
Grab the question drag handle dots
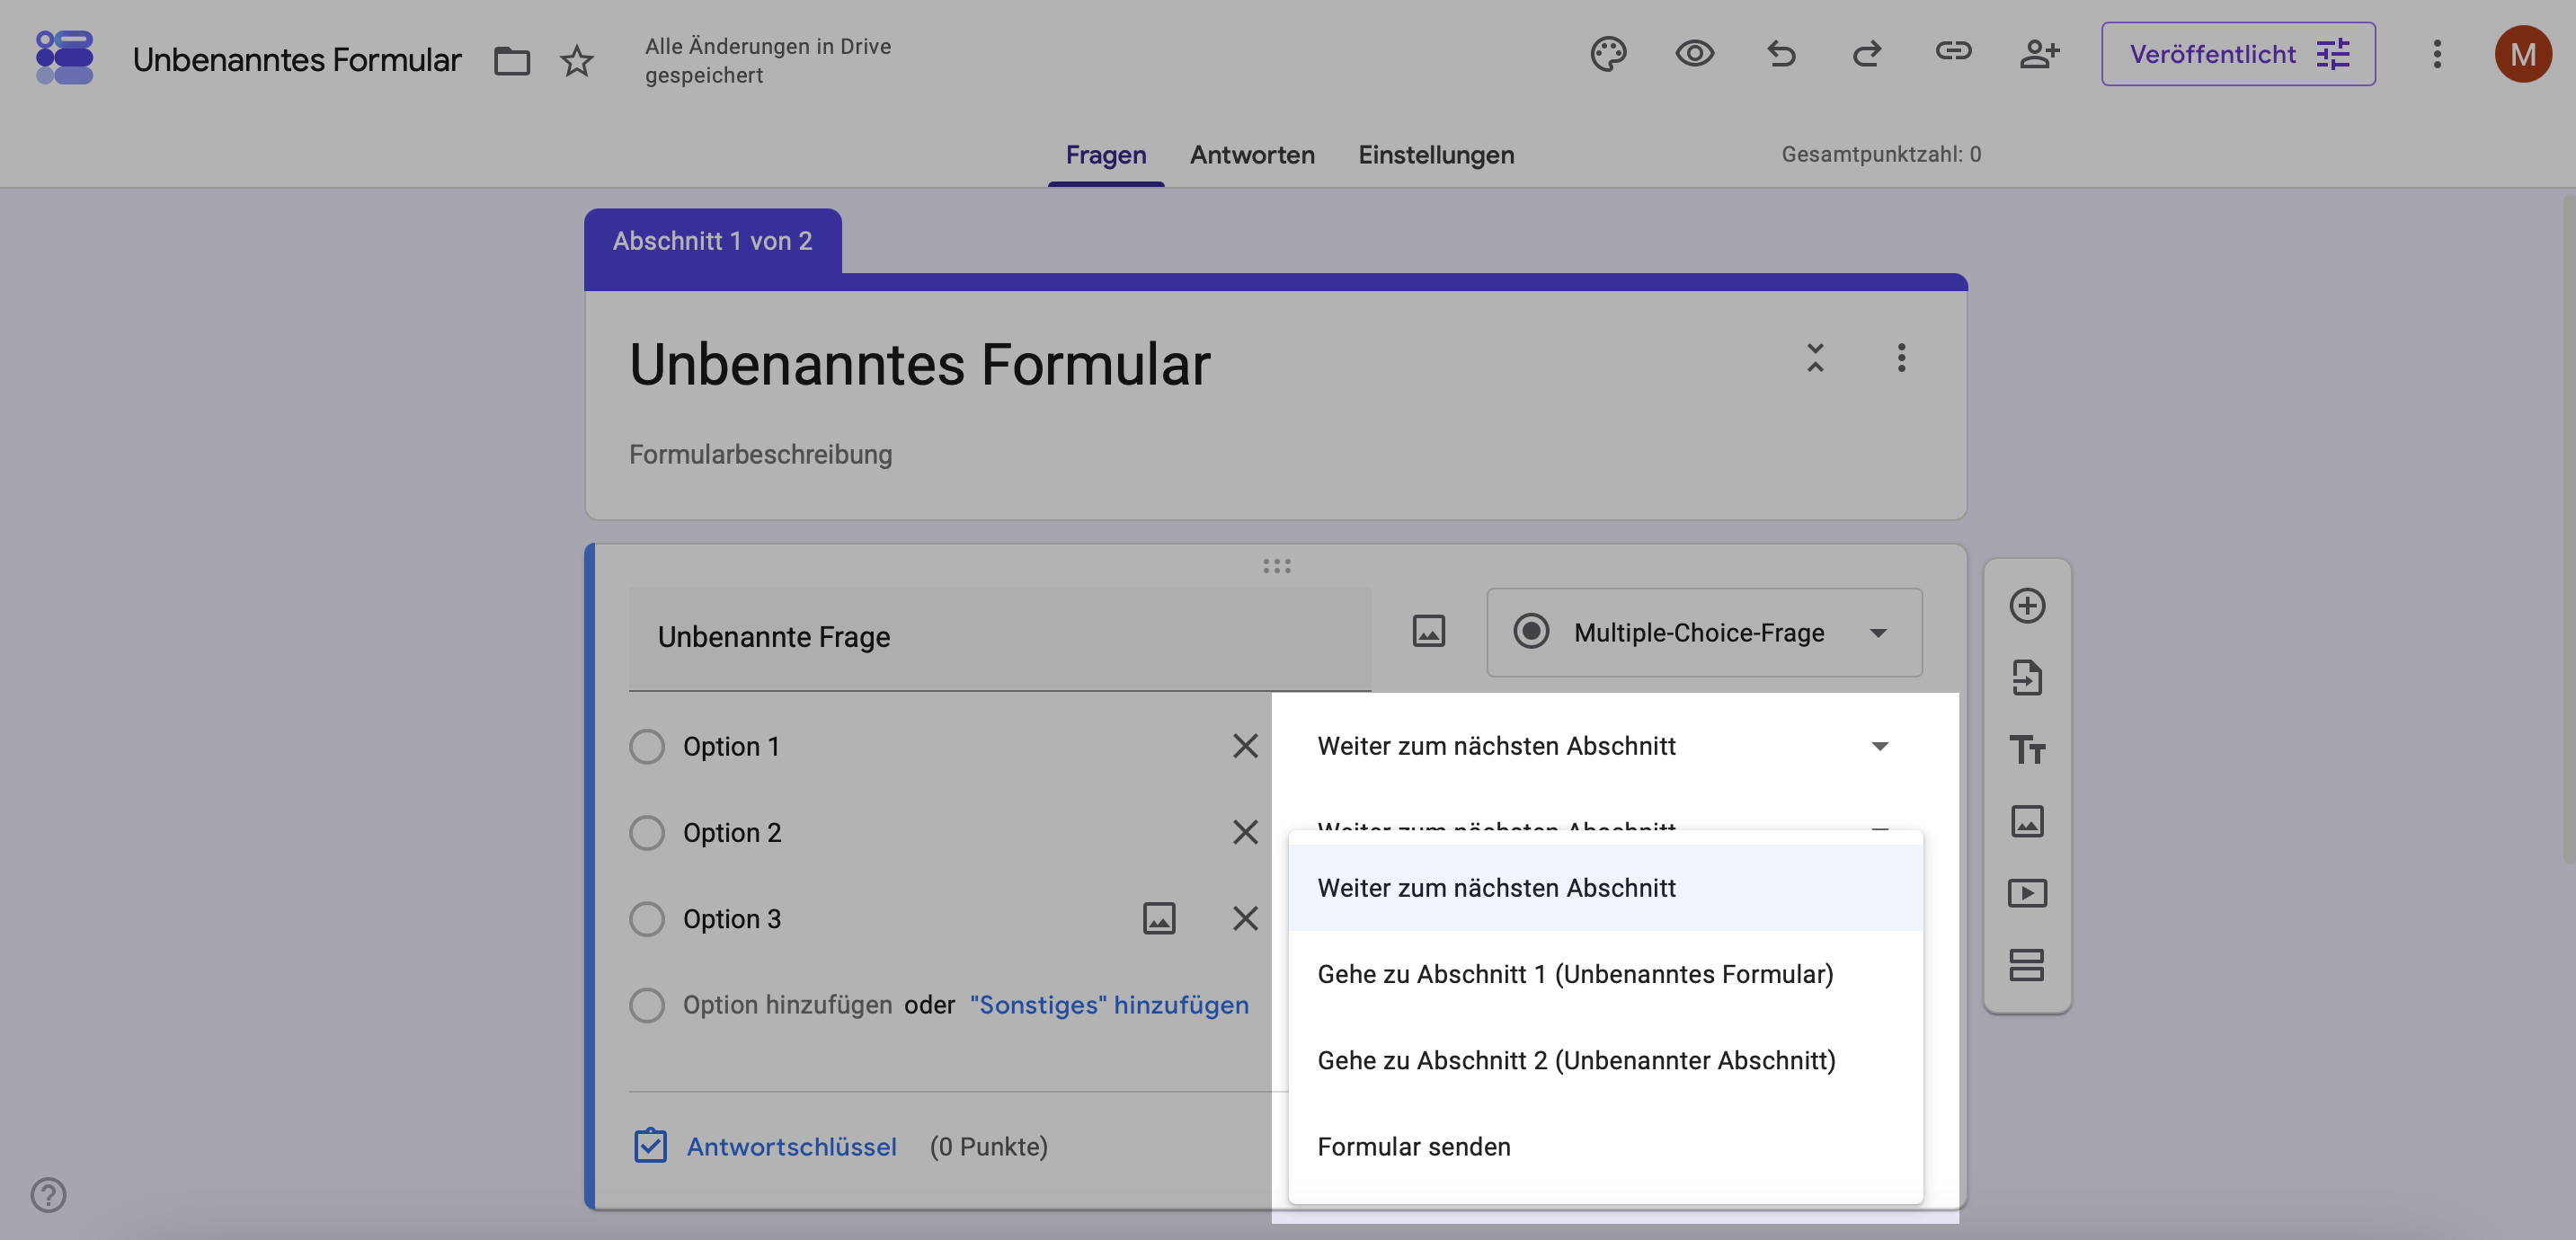1276,566
